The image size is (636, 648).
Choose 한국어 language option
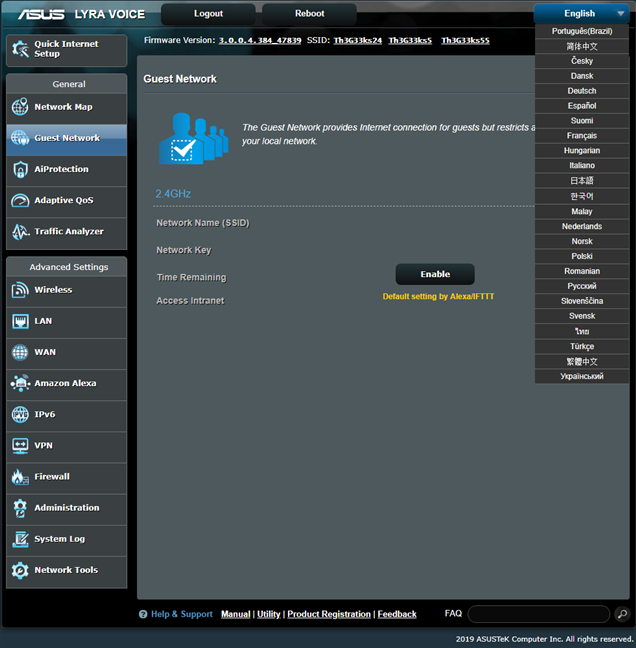(x=582, y=196)
